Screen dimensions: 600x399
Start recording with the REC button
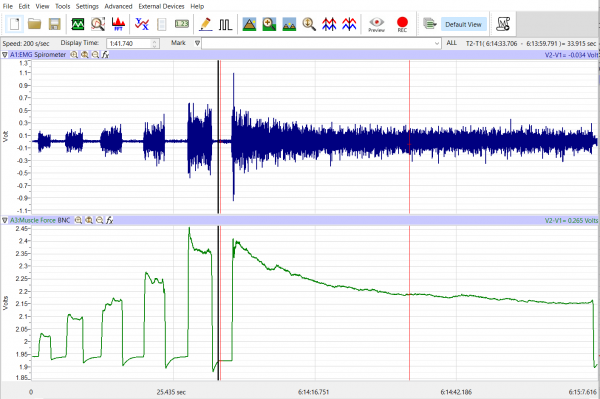pos(402,24)
